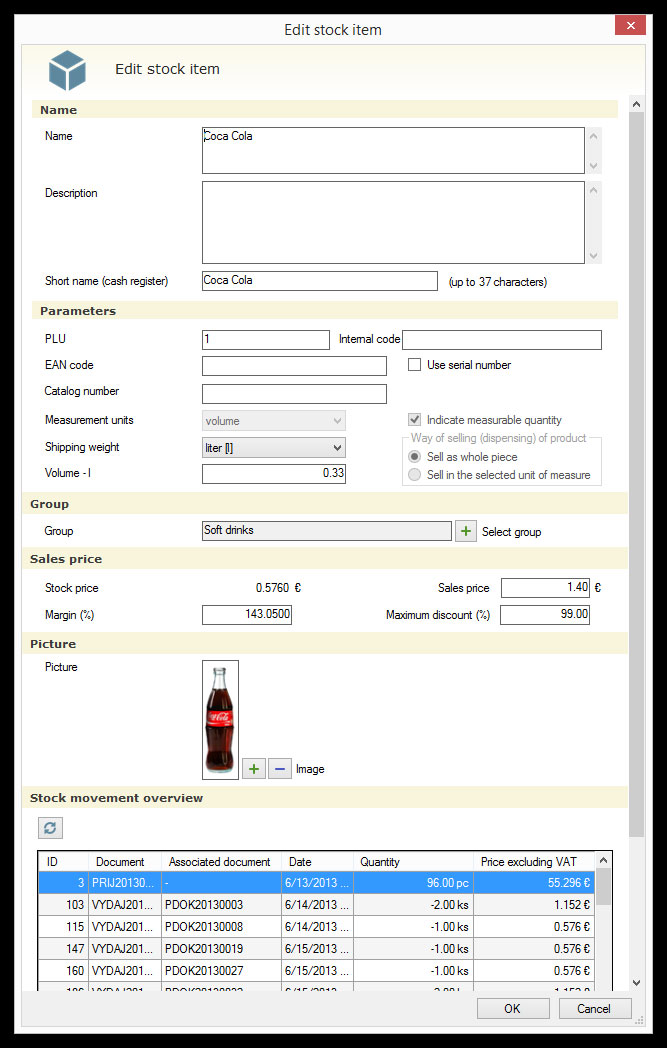Image resolution: width=667 pixels, height=1048 pixels.
Task: Focus the Description text area
Action: [393, 223]
